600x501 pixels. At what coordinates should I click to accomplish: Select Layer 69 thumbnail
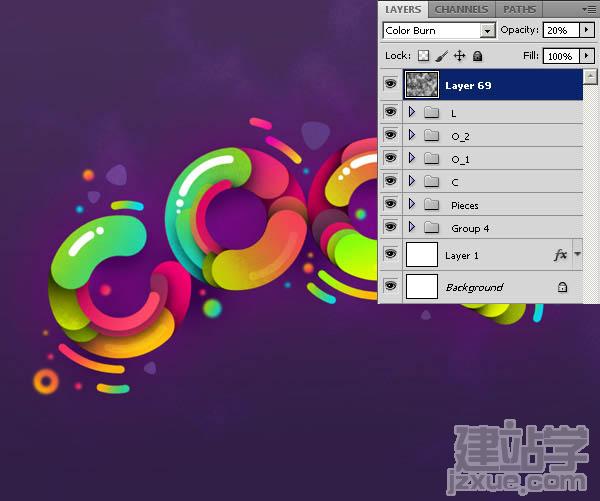tap(422, 84)
